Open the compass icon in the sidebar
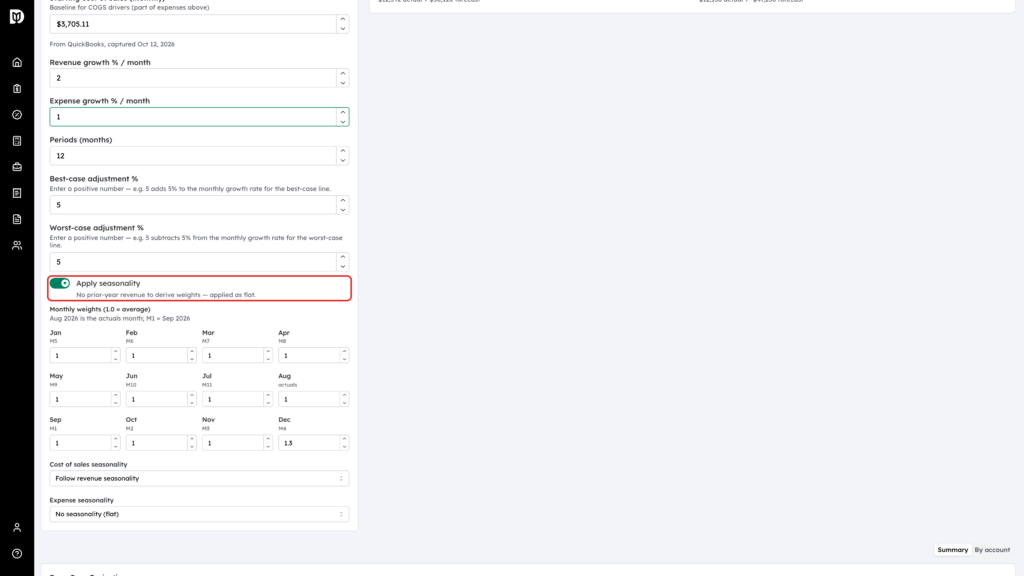1024x576 pixels. coord(17,115)
